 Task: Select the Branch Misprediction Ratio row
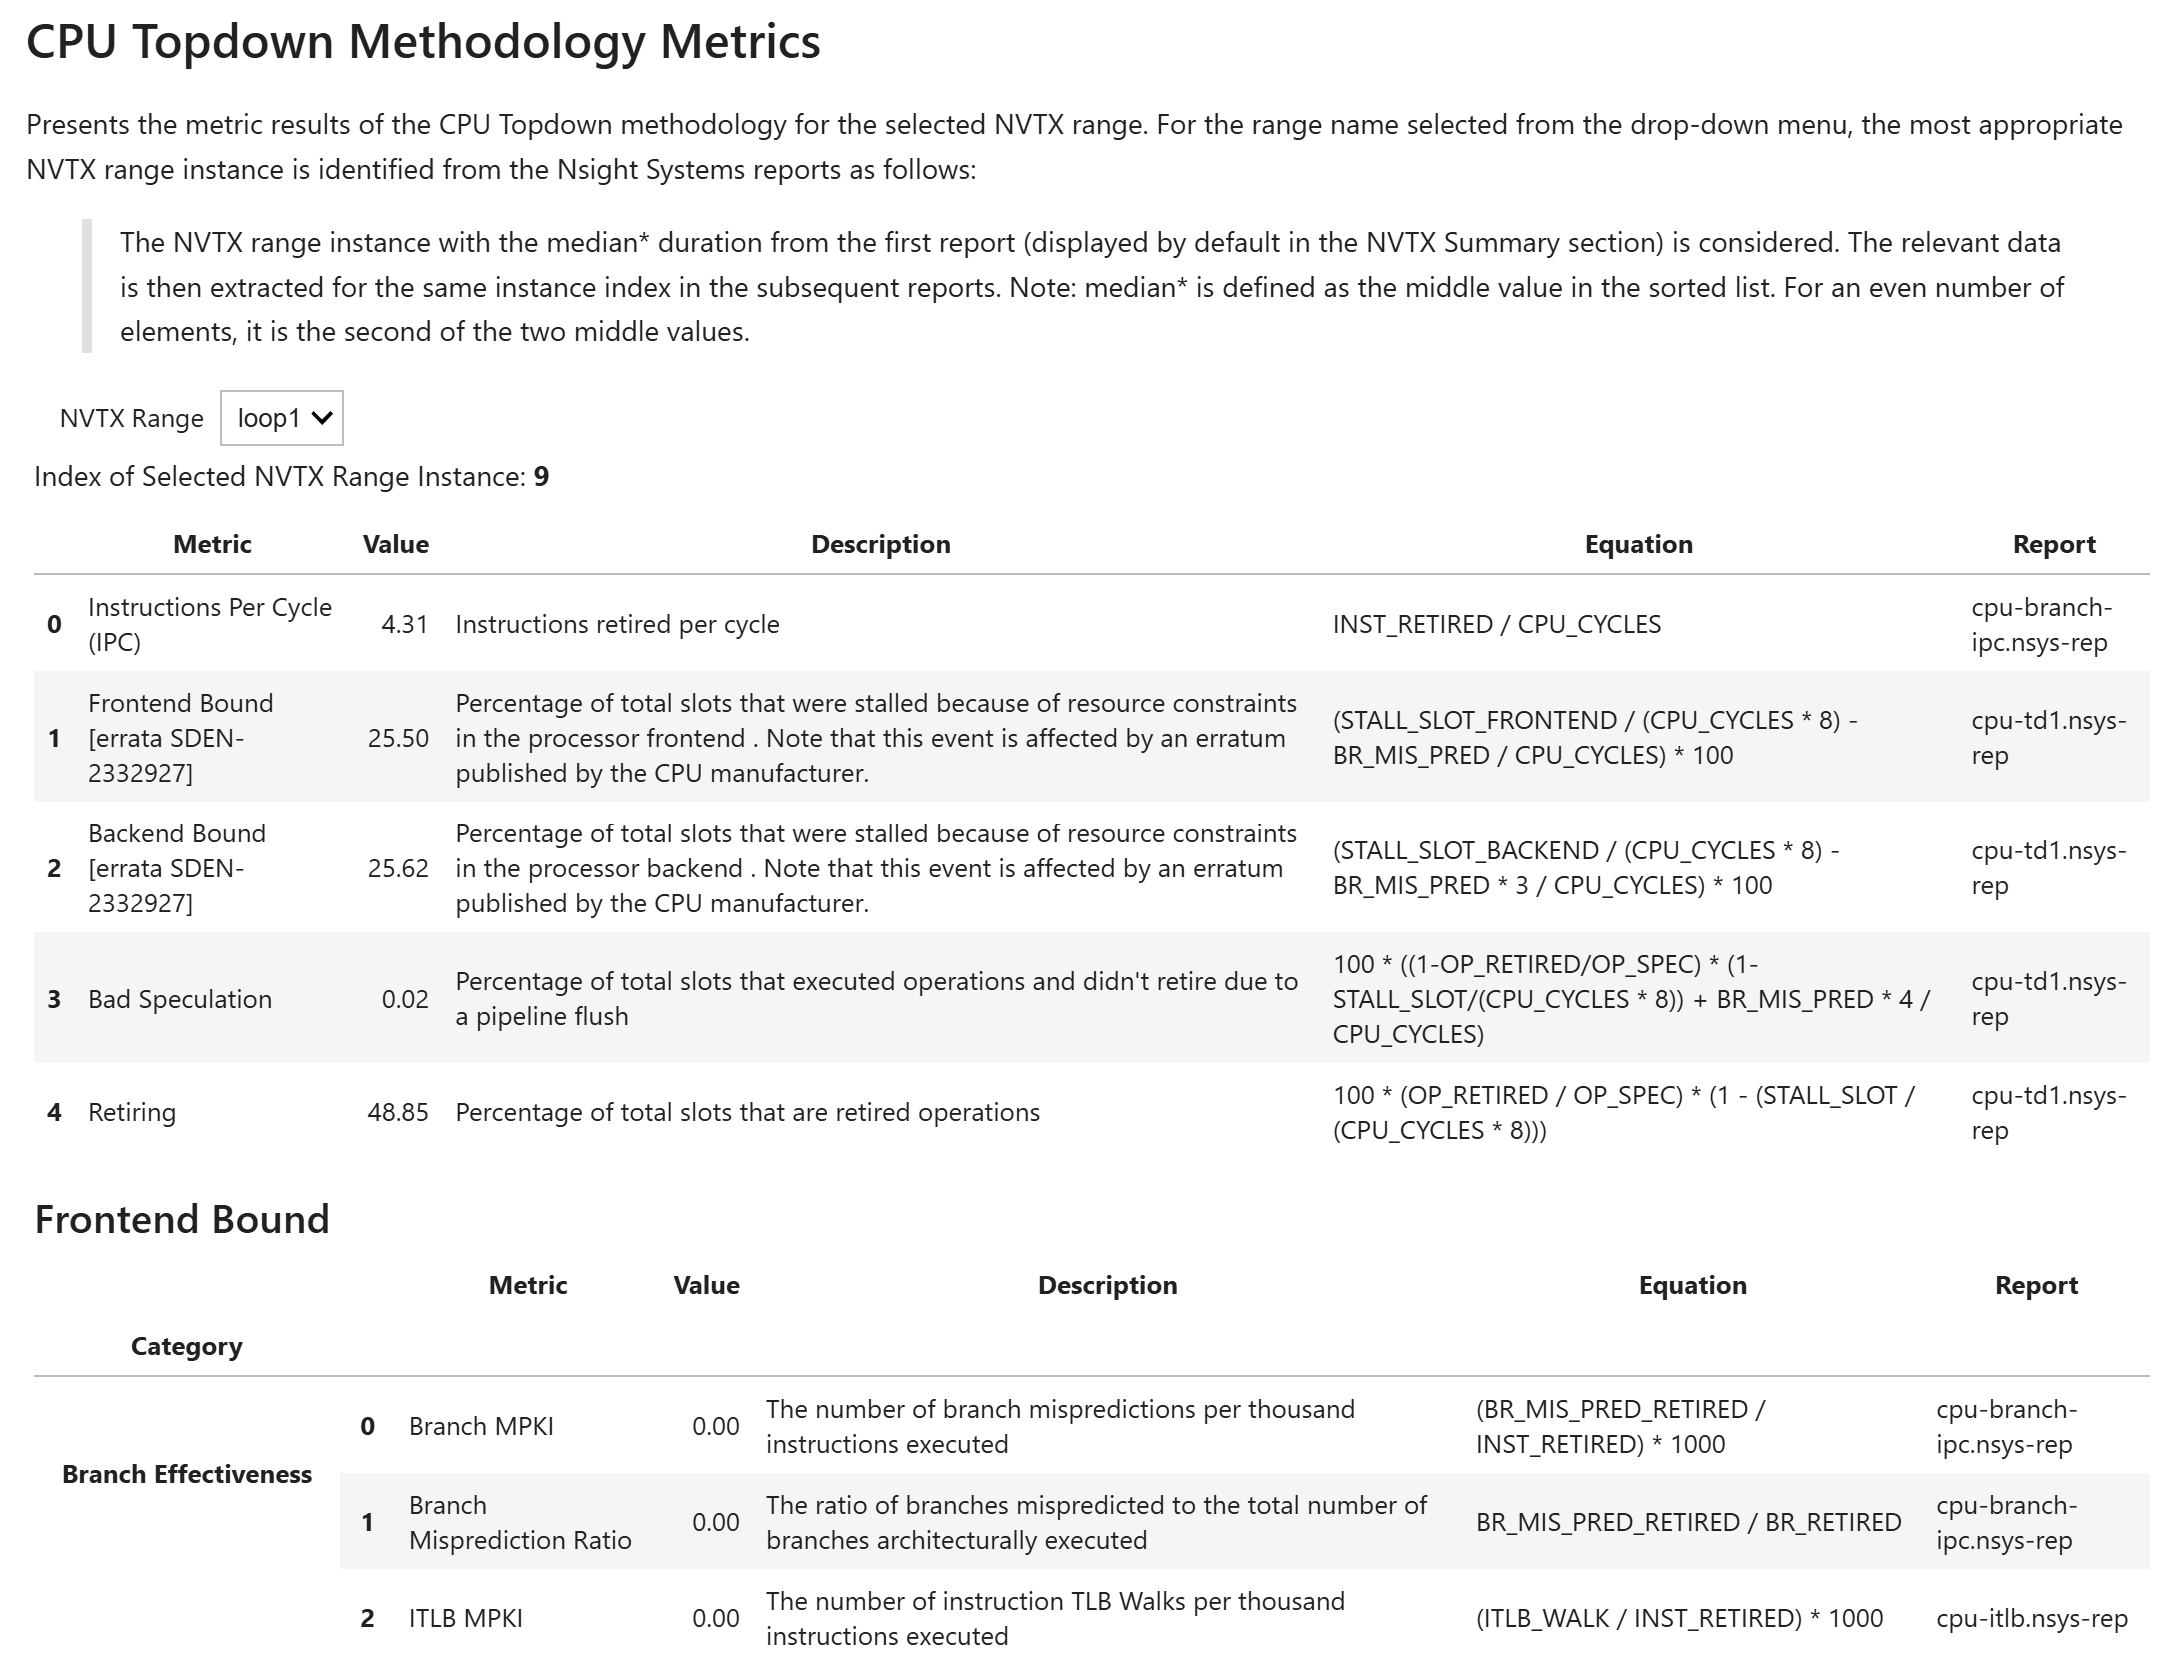click(x=519, y=1522)
